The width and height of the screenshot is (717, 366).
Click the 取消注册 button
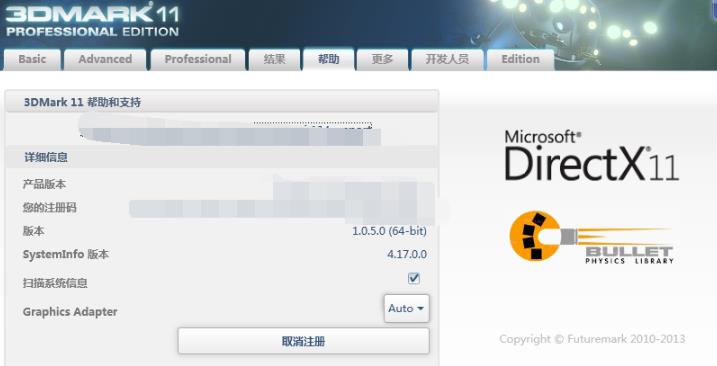(304, 341)
